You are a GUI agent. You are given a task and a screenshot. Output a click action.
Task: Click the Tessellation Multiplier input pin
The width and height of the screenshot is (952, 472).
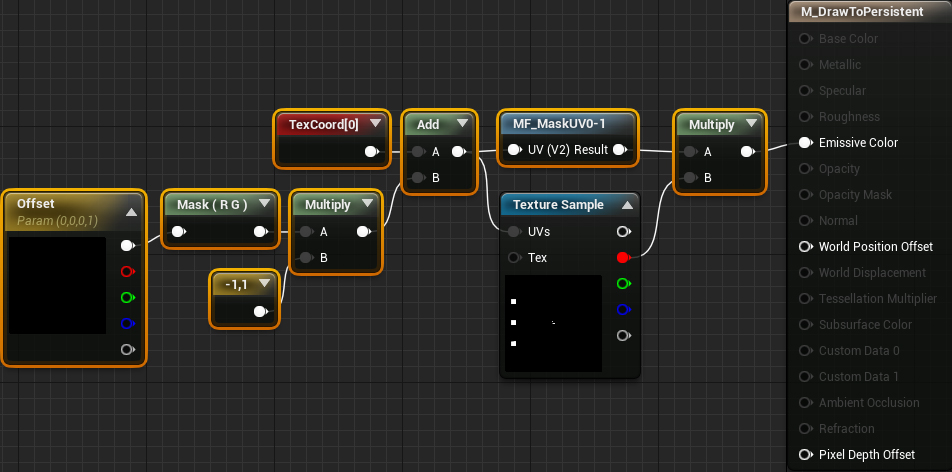tap(806, 298)
